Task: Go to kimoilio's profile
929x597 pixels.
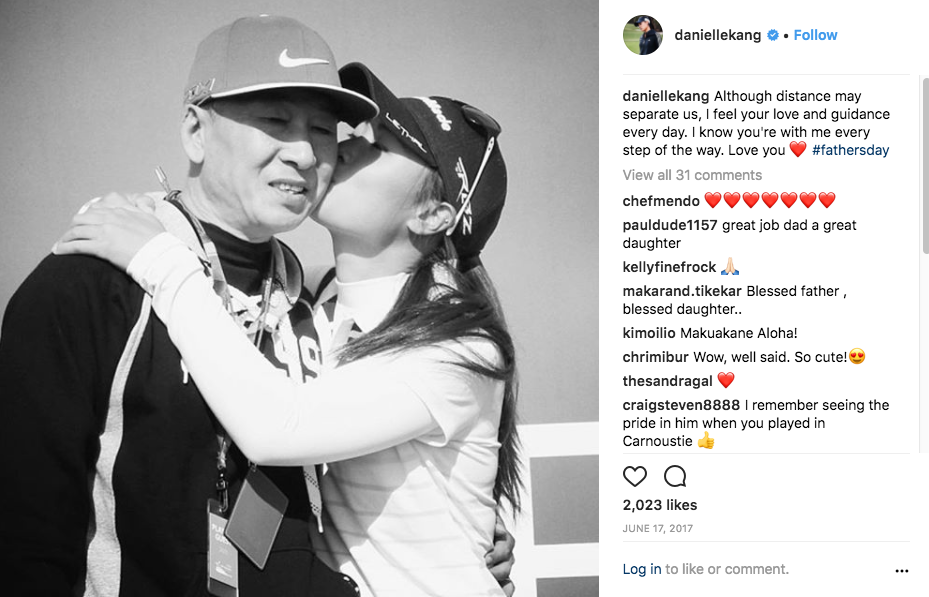Action: [x=649, y=333]
